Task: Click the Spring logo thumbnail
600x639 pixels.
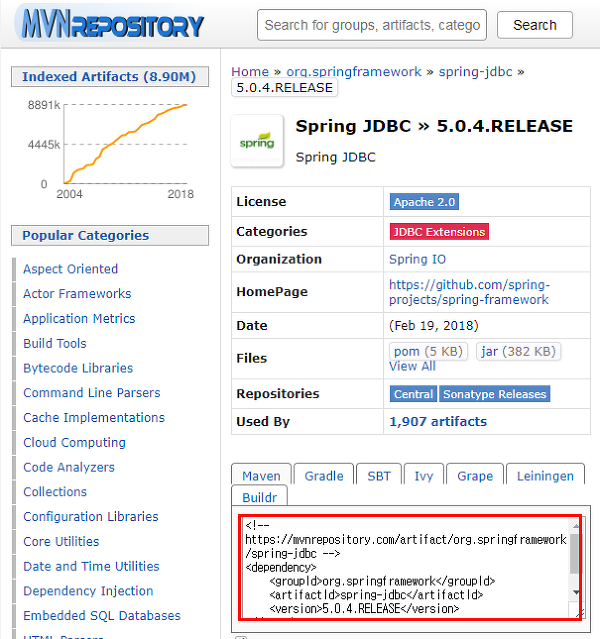Action: click(257, 141)
